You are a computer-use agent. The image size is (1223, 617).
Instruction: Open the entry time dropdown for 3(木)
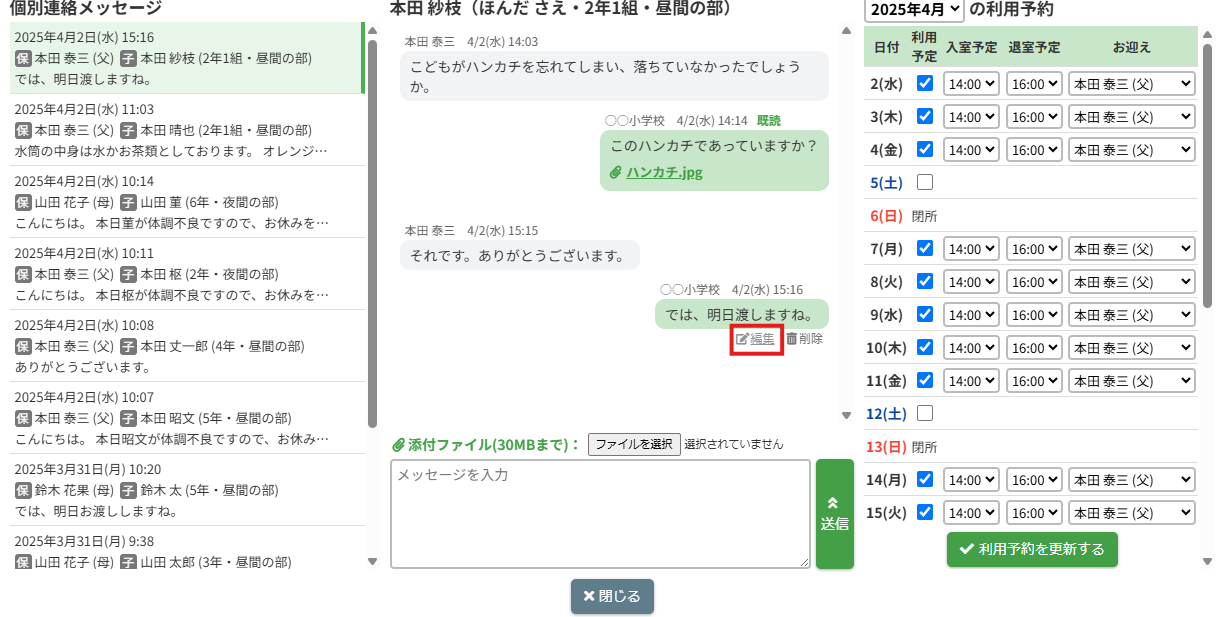[971, 117]
